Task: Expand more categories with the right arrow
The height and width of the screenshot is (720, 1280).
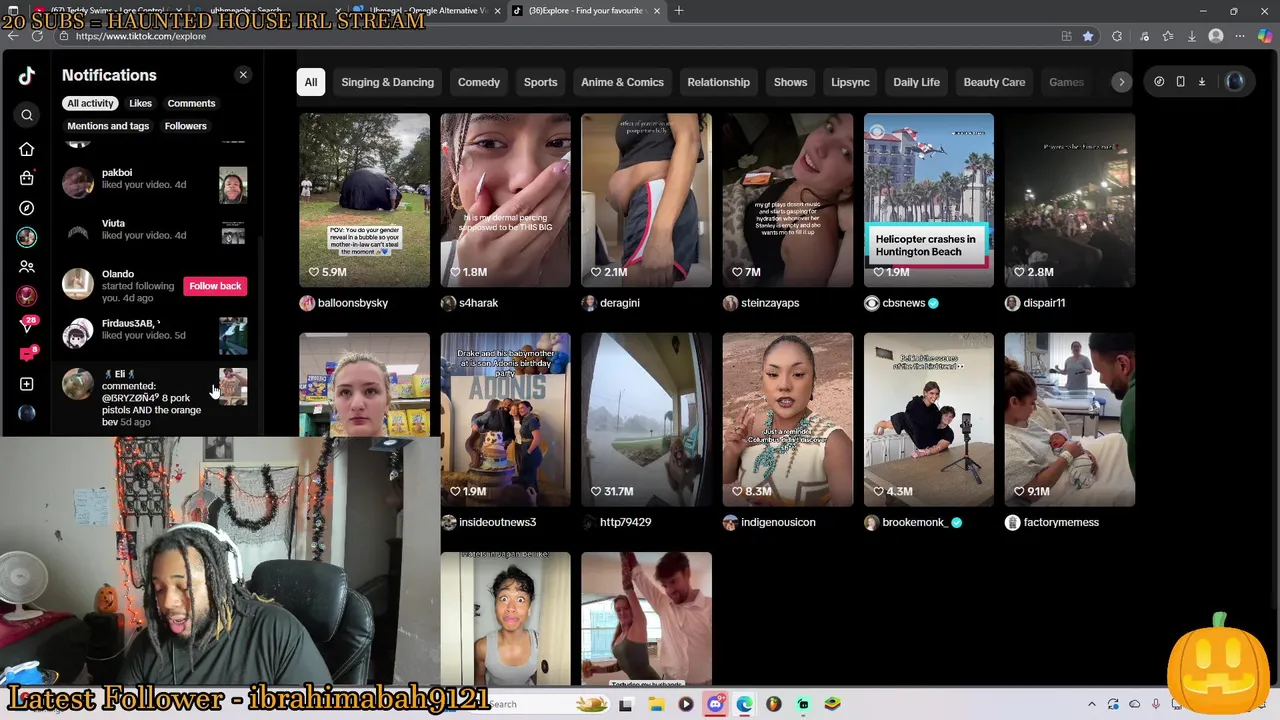Action: [x=1121, y=82]
